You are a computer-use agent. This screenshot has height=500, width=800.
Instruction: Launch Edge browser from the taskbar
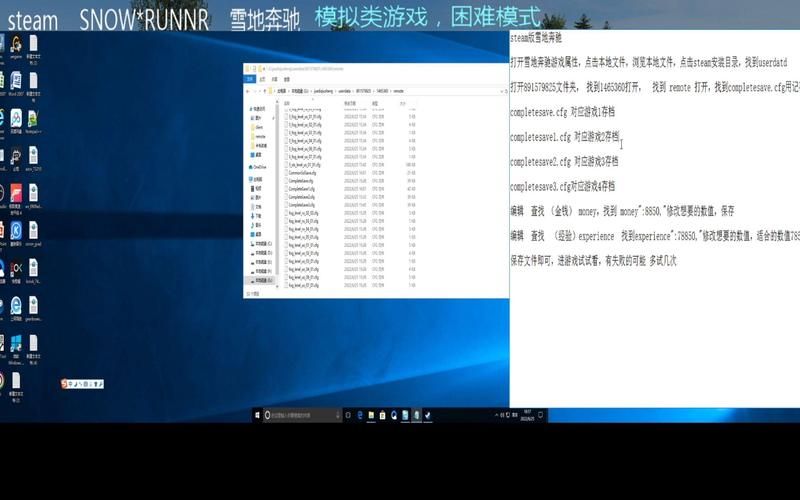point(360,415)
